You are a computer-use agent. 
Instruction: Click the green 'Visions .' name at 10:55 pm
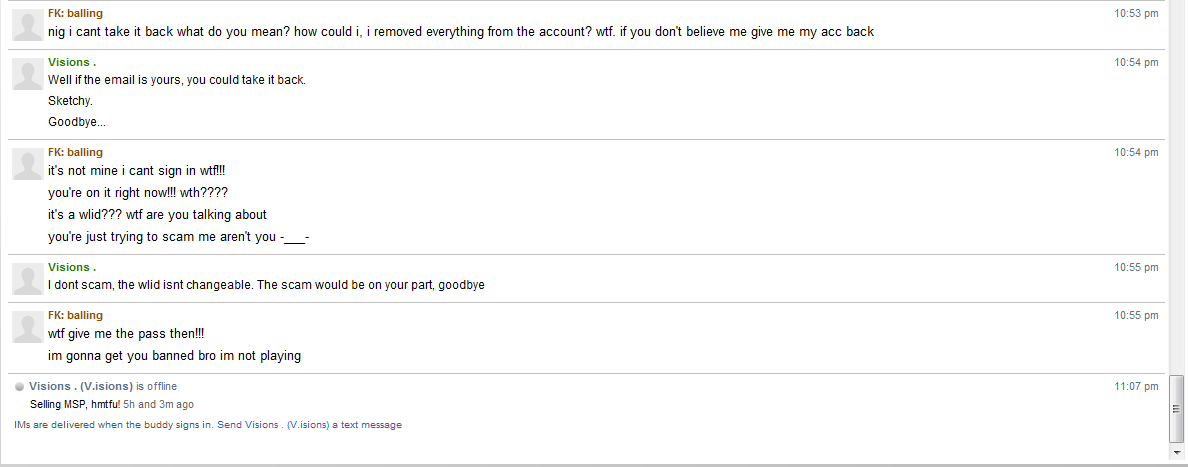[x=72, y=267]
